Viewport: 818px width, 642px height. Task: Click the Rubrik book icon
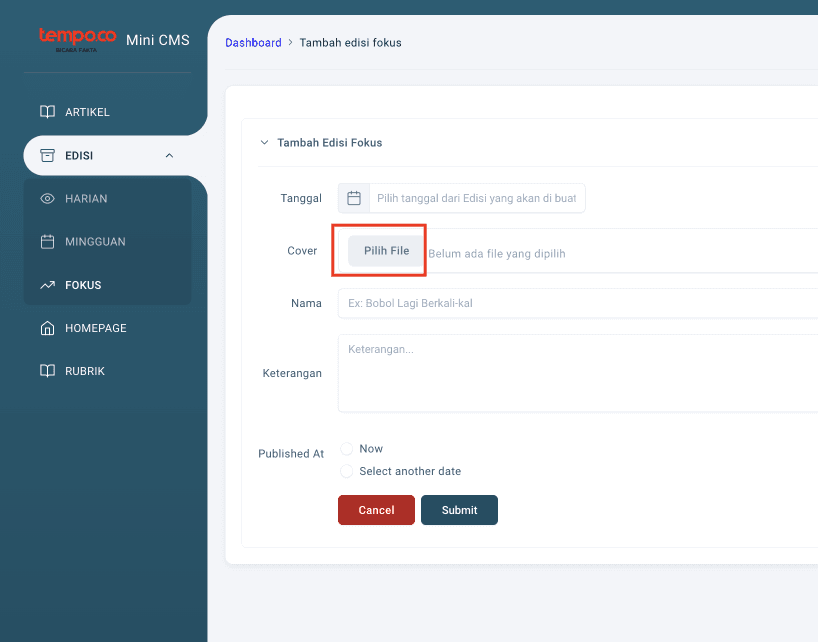[47, 371]
